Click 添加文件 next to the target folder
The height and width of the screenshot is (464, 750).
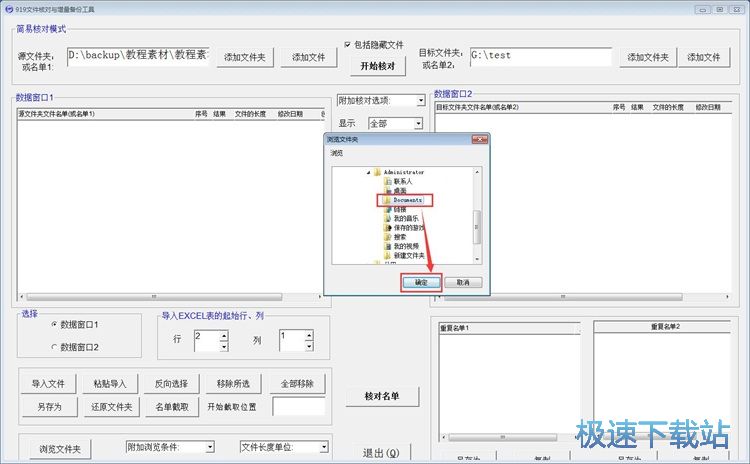(x=704, y=57)
